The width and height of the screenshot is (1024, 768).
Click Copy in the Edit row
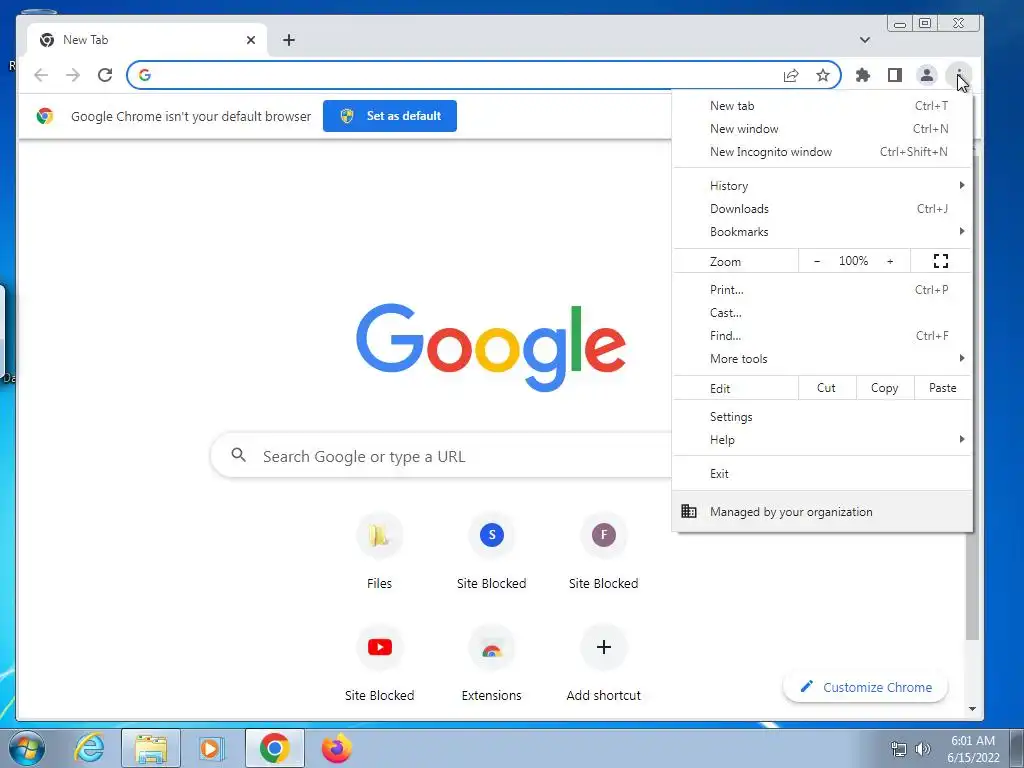tap(884, 388)
